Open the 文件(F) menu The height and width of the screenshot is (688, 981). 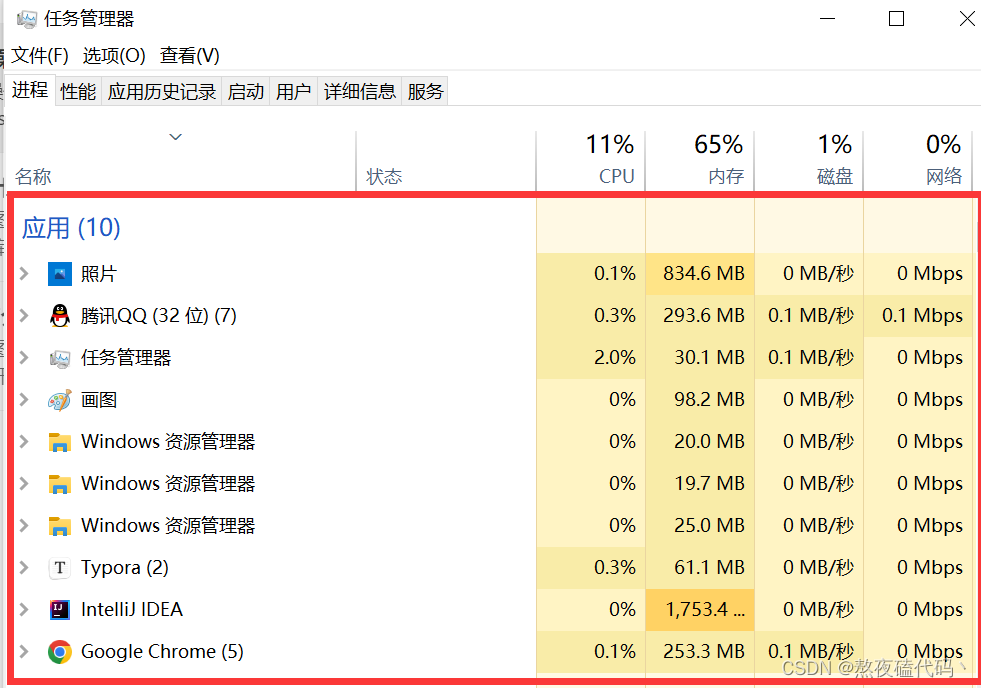(40, 56)
